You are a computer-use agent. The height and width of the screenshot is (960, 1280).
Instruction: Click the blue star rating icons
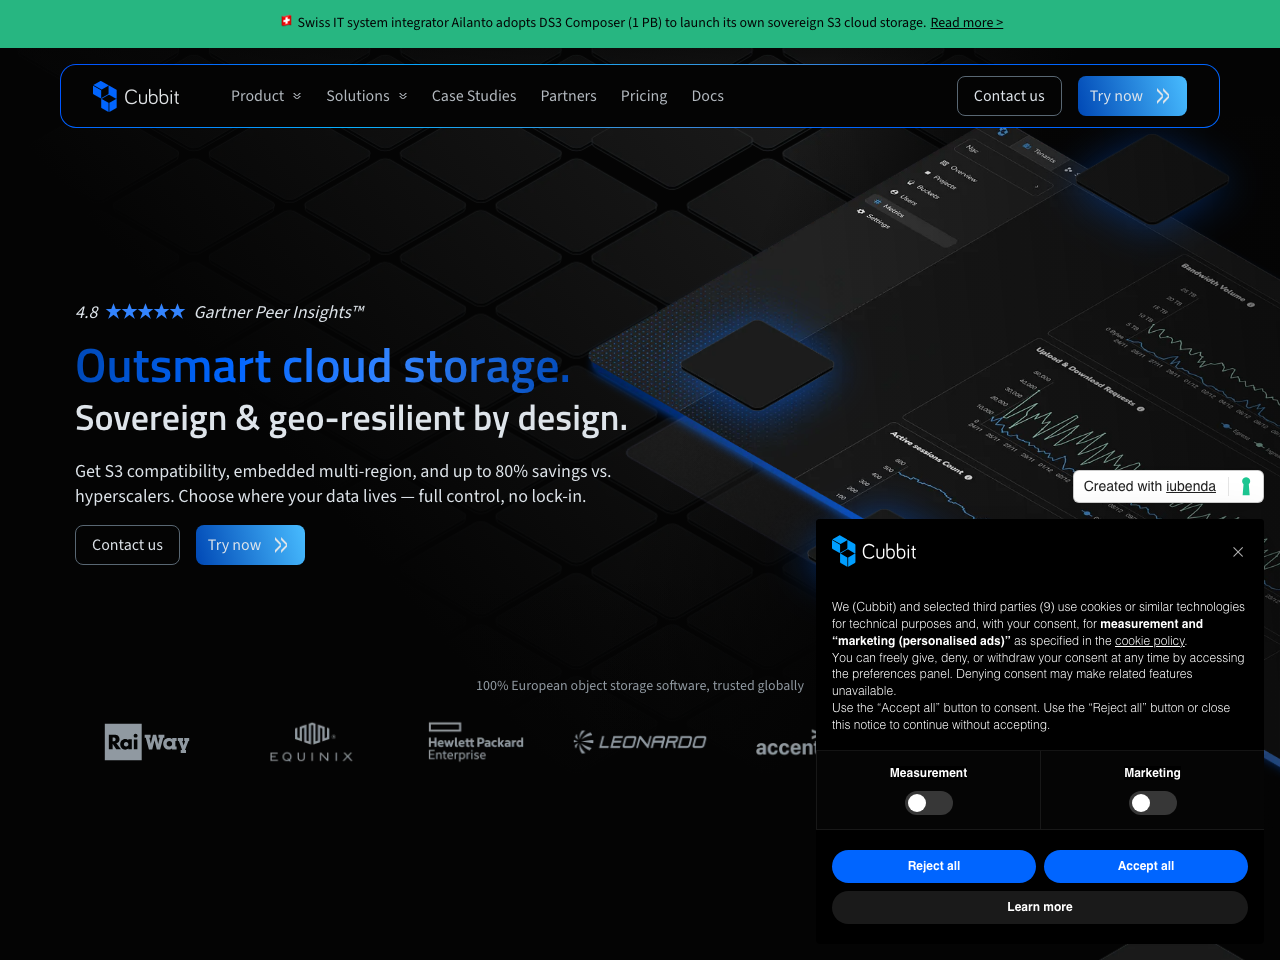[145, 311]
